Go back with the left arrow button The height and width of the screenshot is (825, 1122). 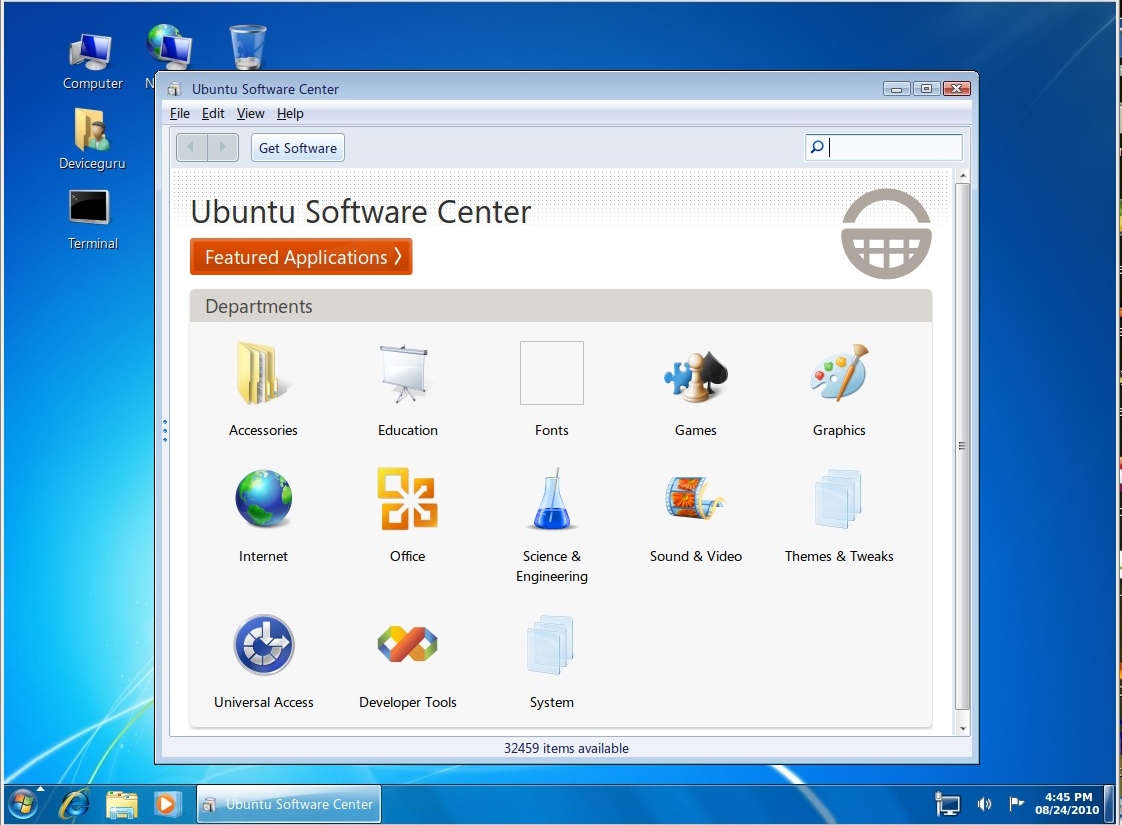click(192, 147)
